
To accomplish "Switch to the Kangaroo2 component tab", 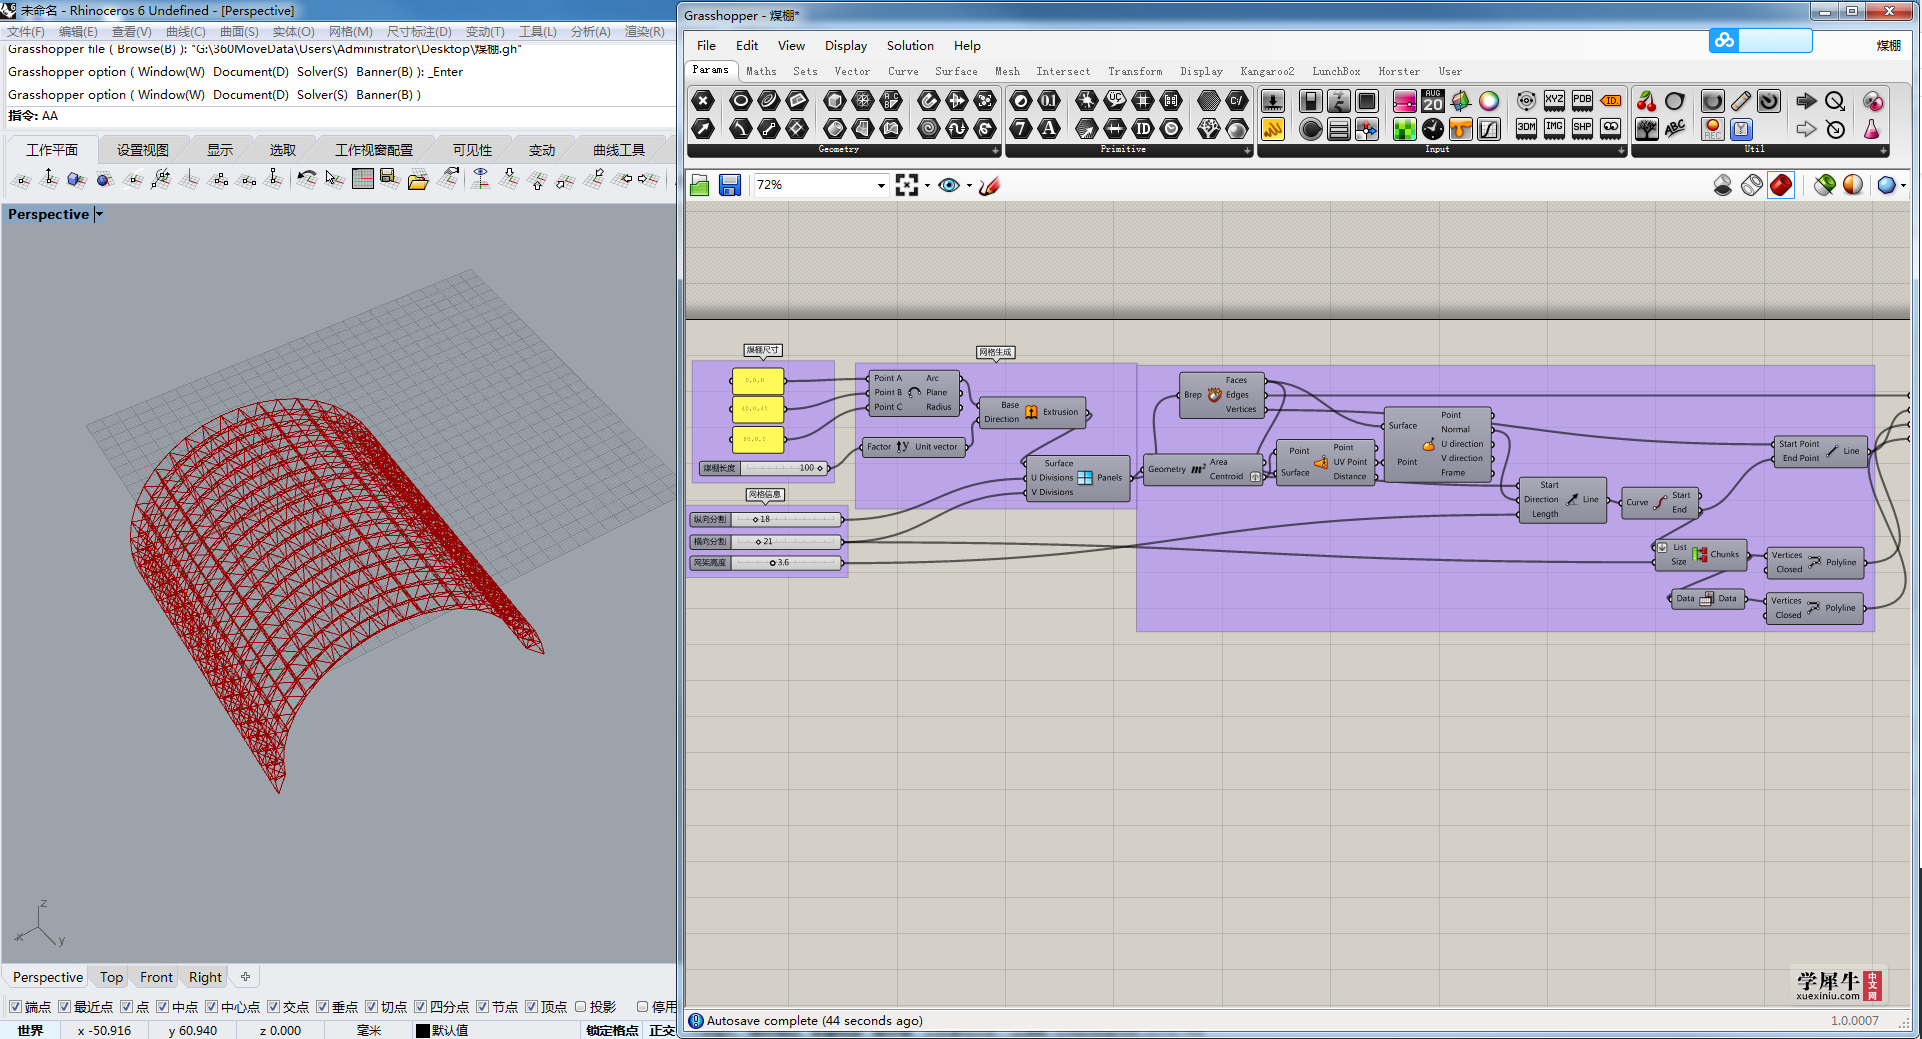I will (1267, 72).
